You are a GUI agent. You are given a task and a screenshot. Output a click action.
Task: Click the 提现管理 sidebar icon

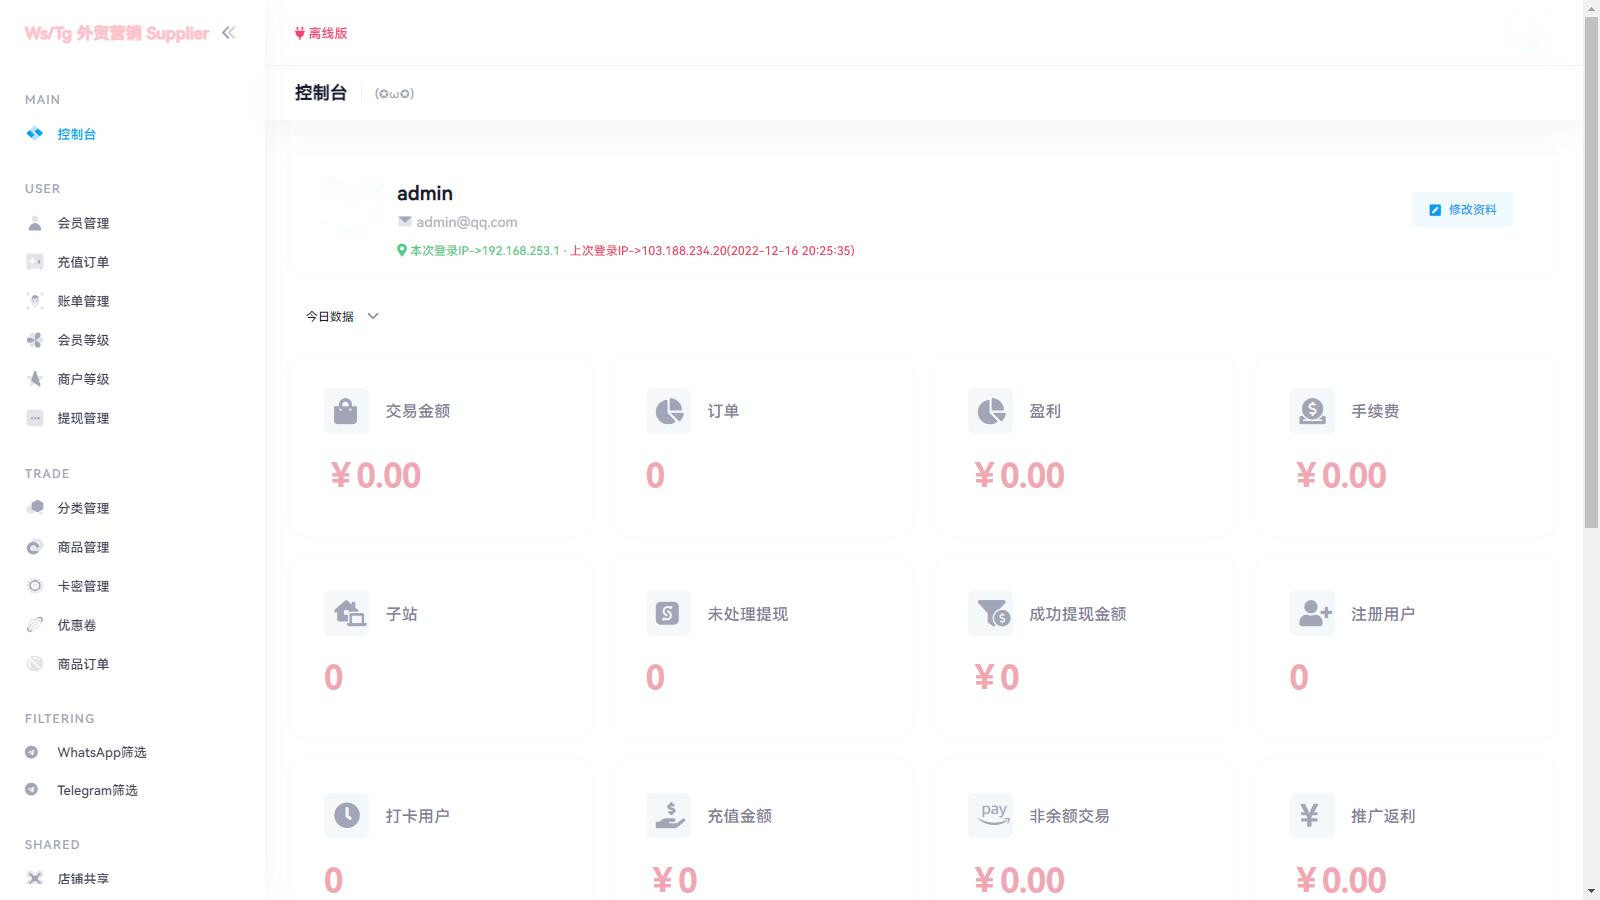pyautogui.click(x=35, y=418)
